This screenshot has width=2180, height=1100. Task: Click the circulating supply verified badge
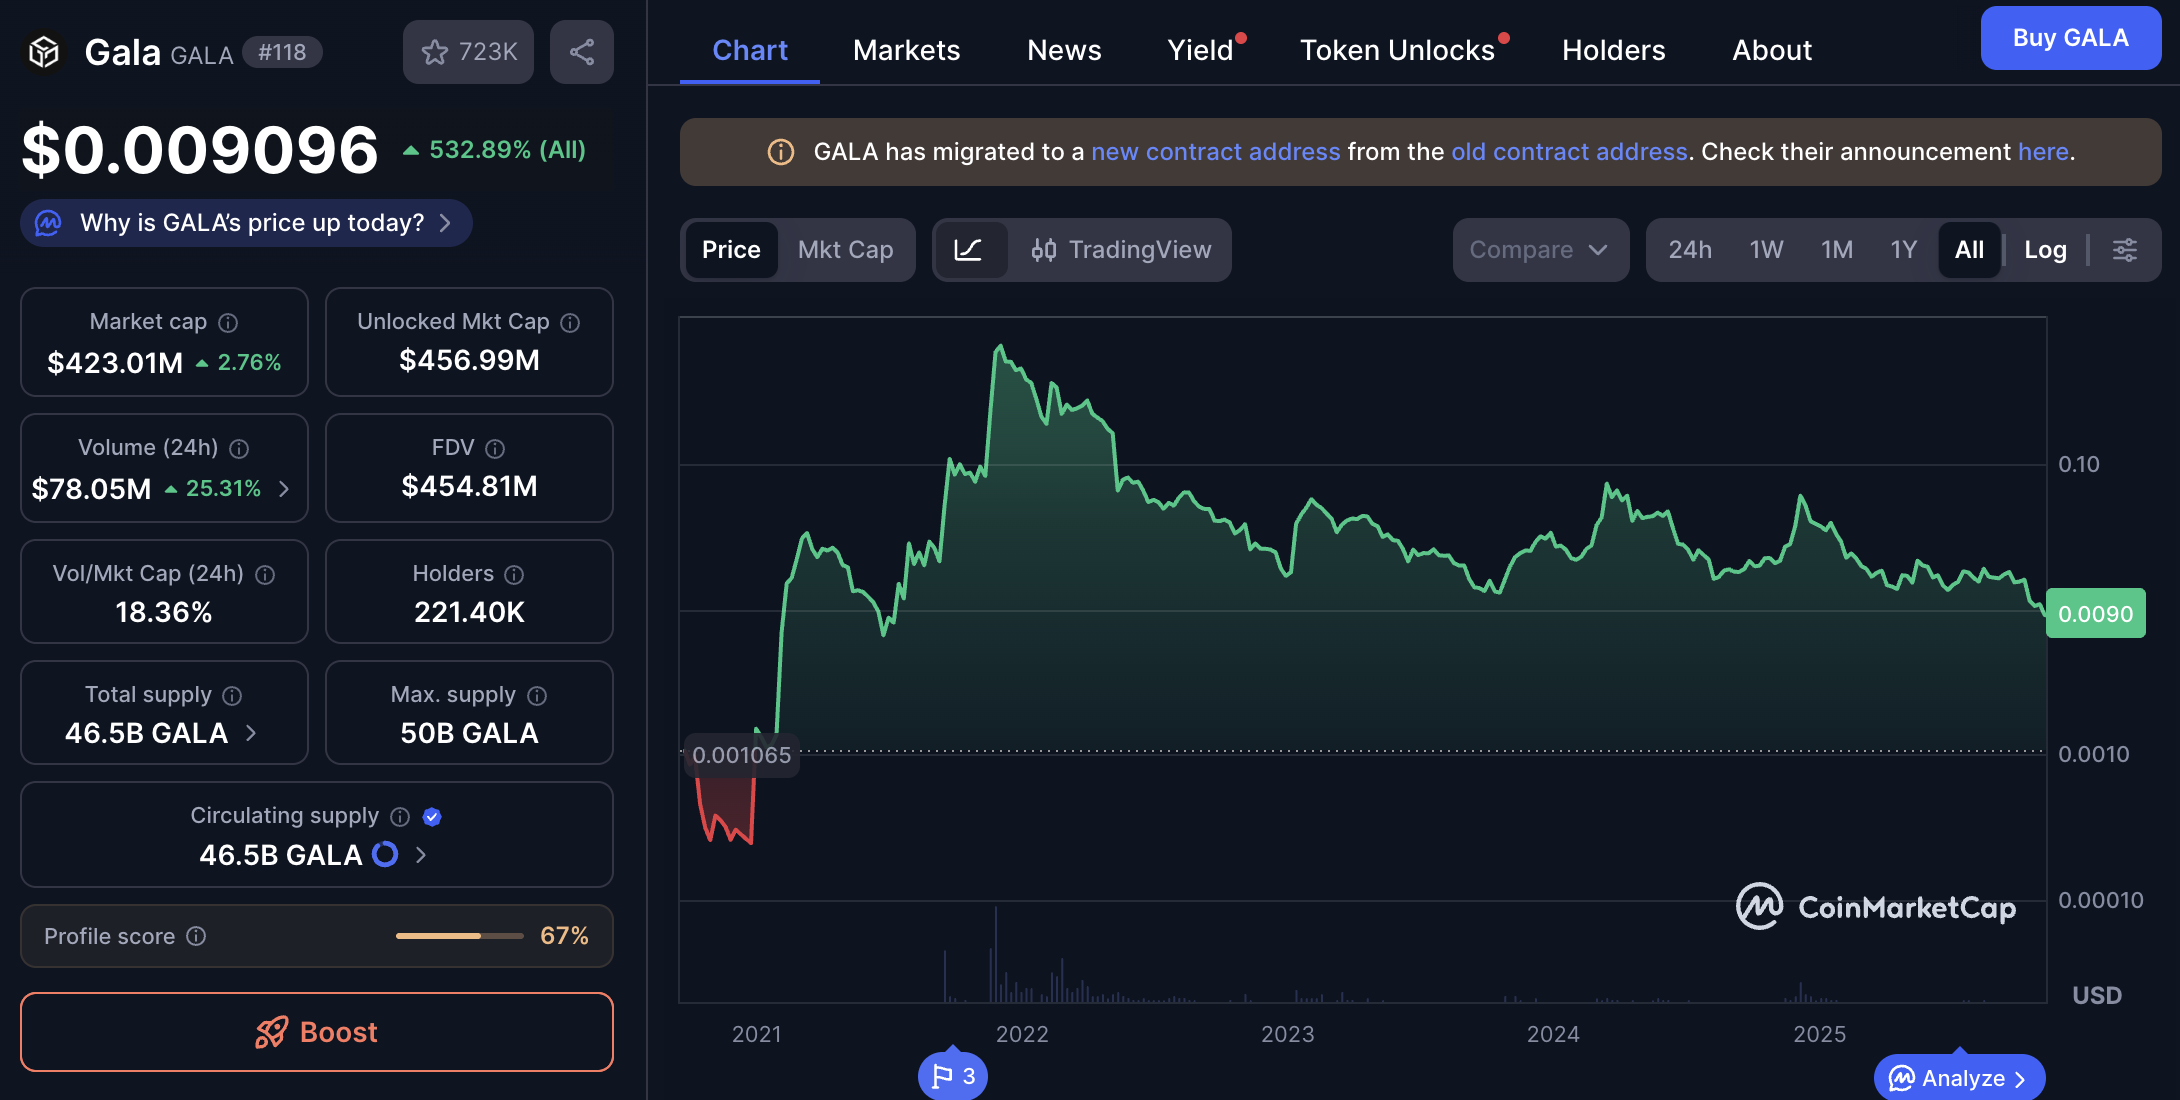432,817
